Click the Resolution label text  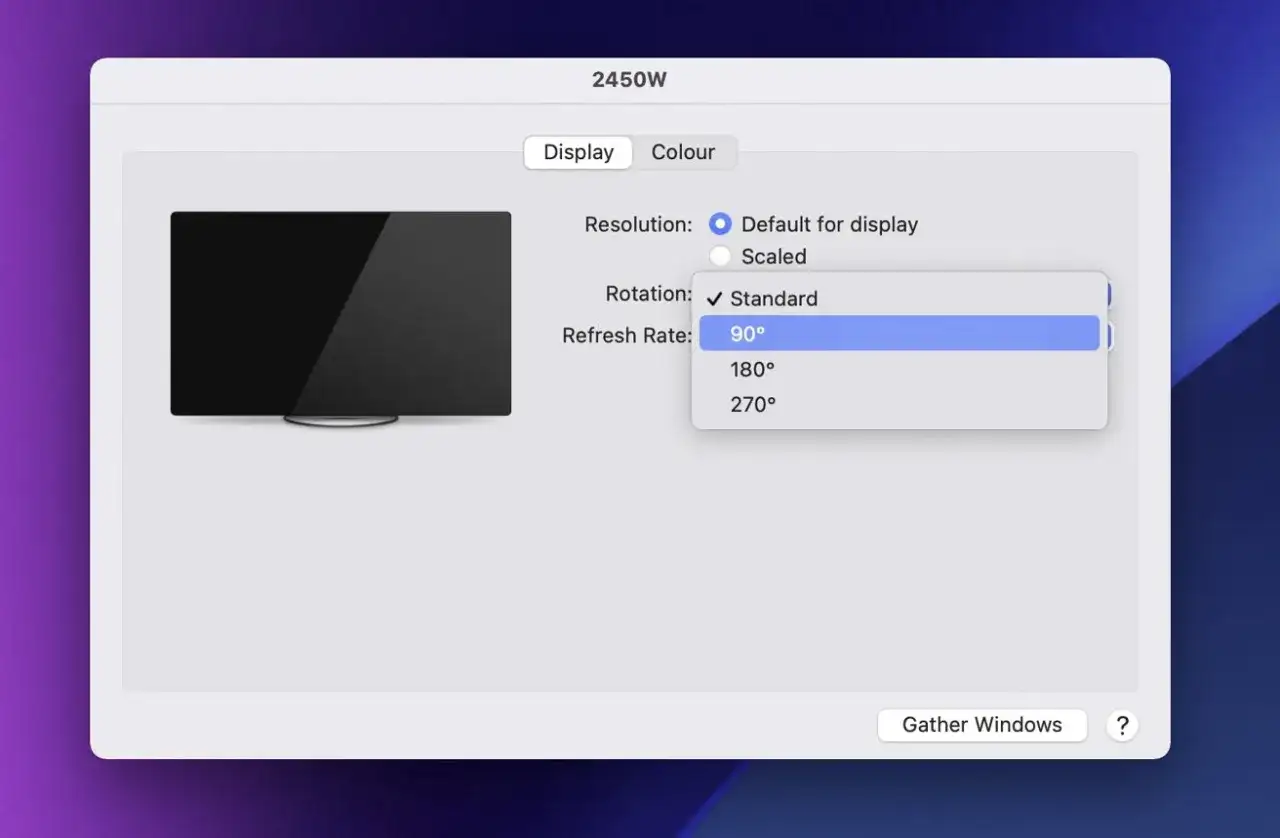[638, 225]
